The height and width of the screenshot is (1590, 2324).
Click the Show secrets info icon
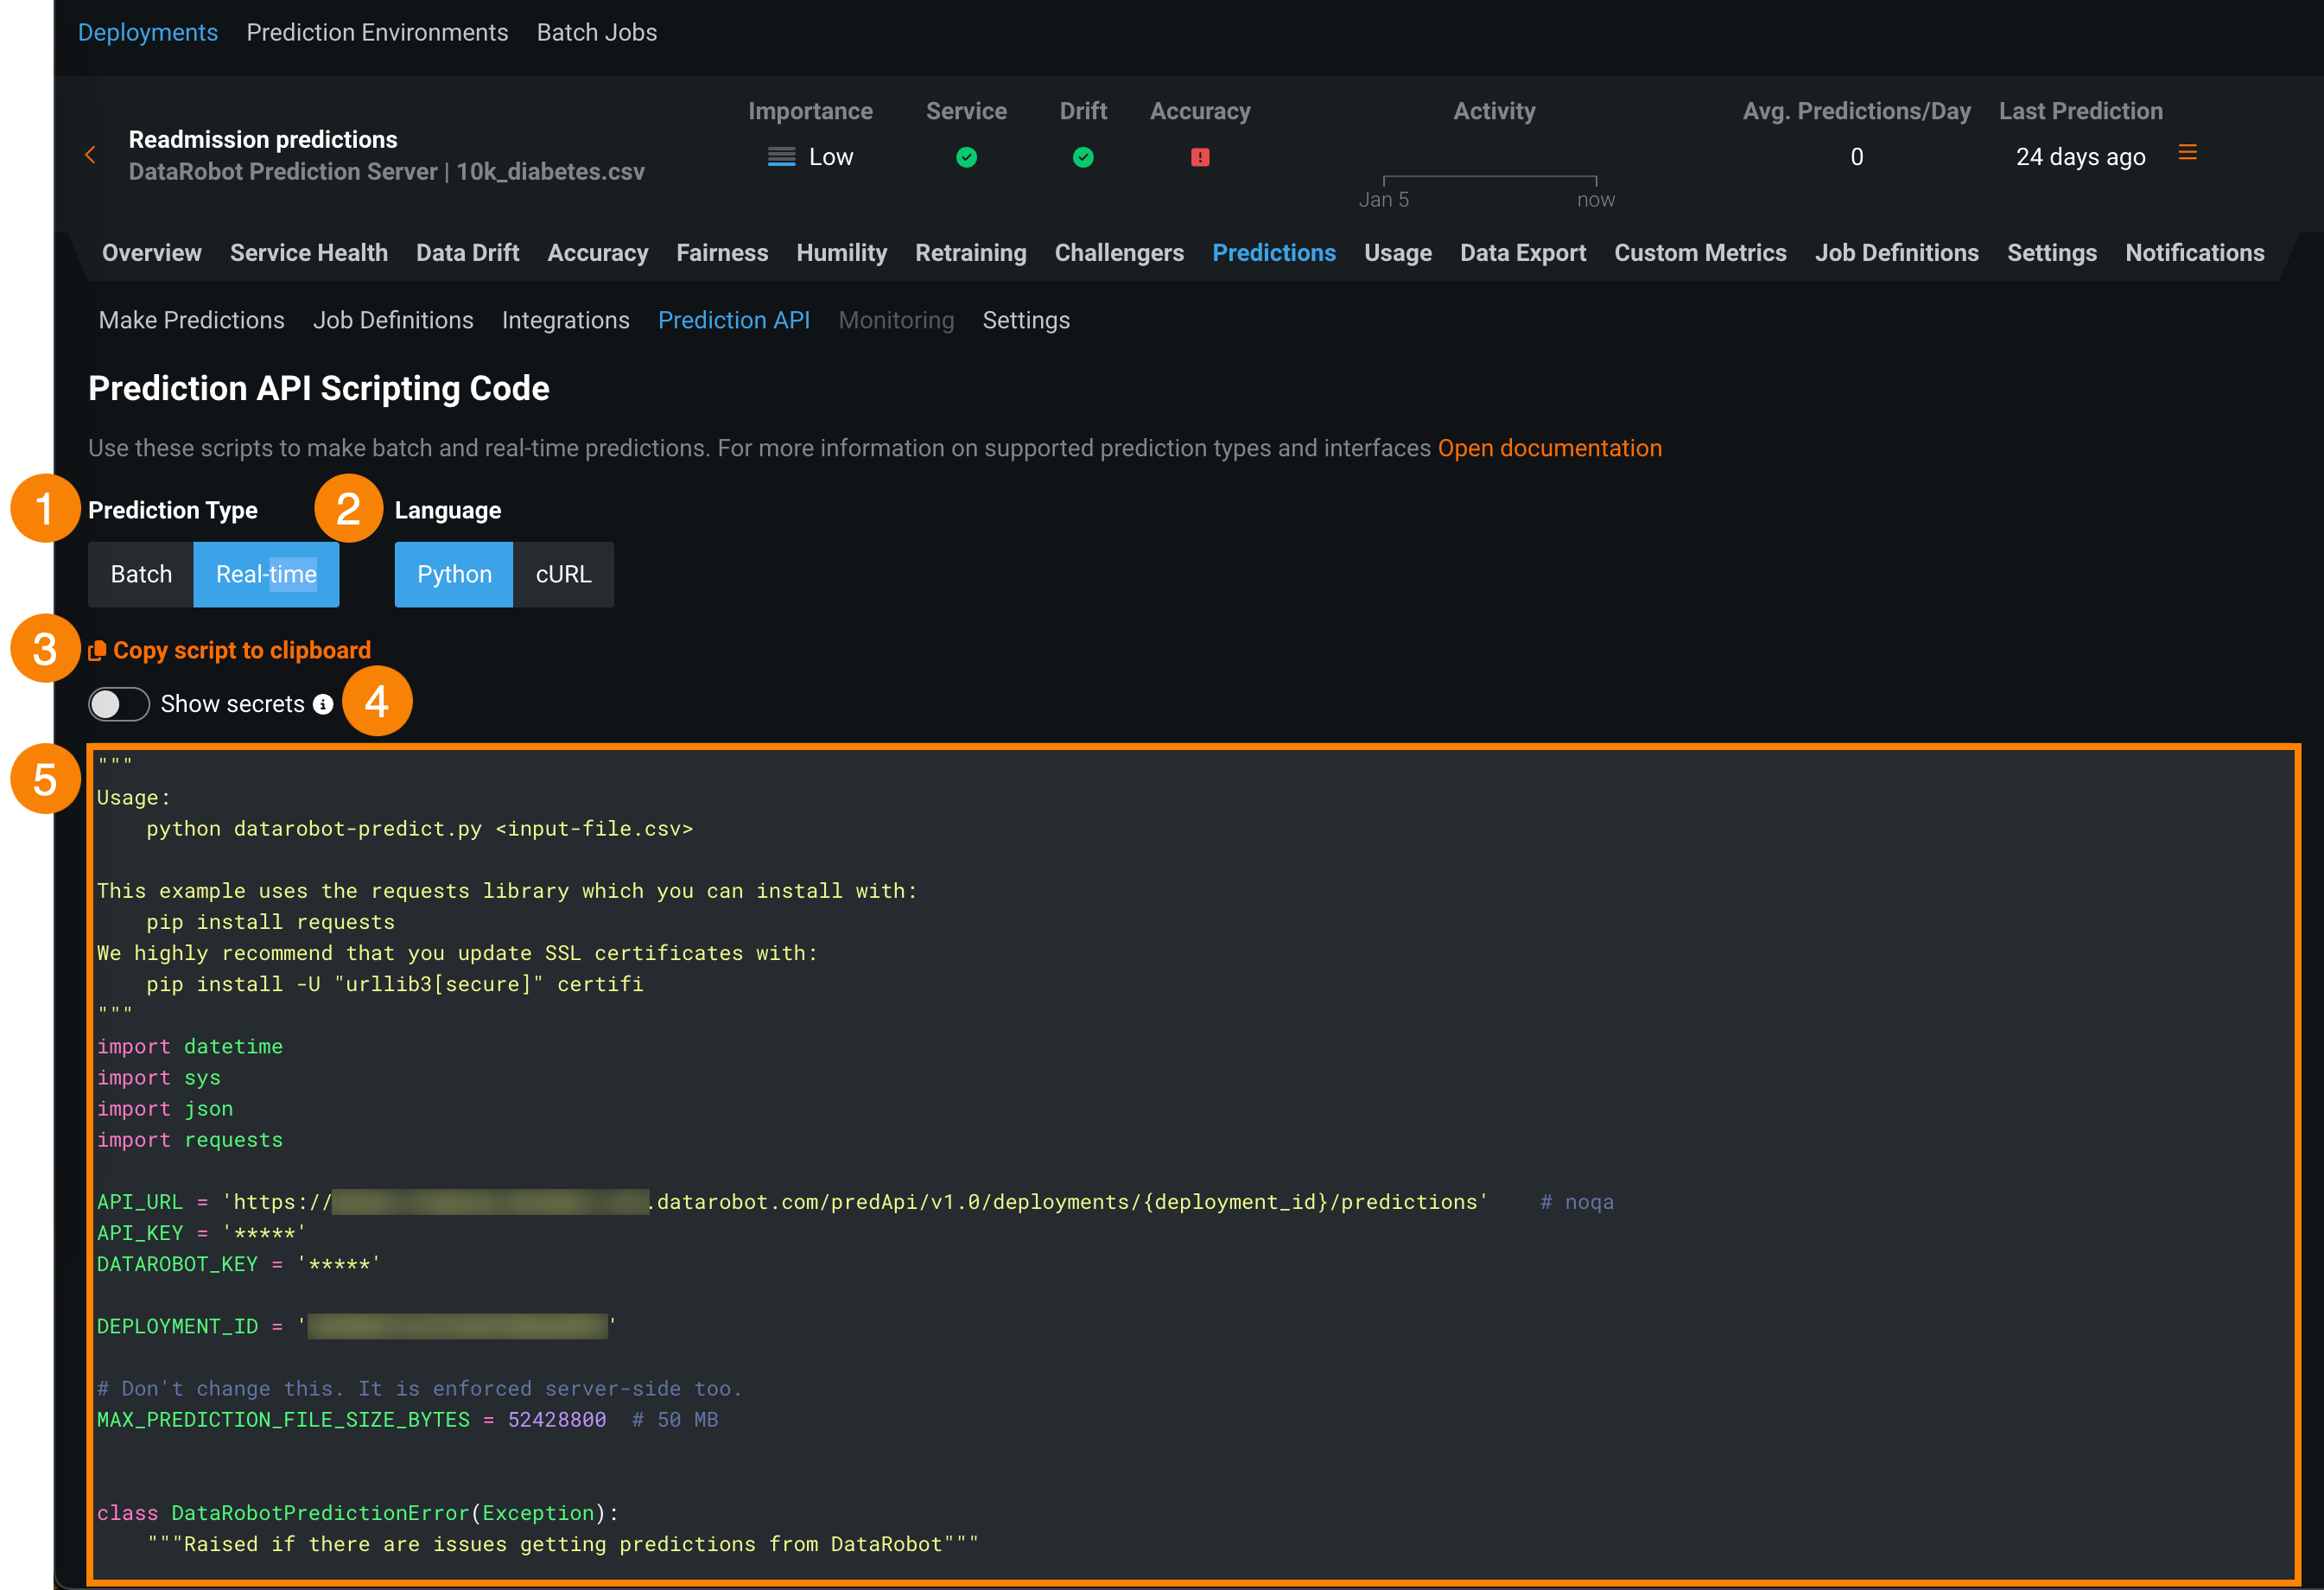323,704
